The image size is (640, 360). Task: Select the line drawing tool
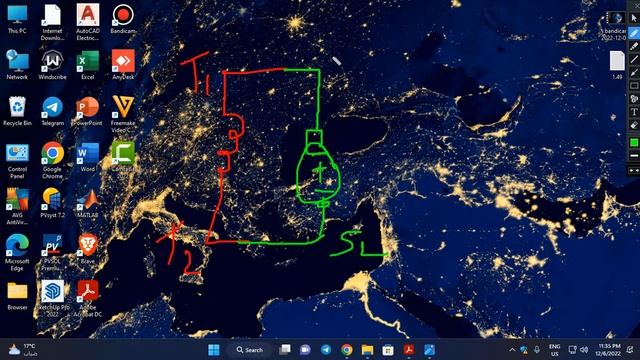pos(634,60)
